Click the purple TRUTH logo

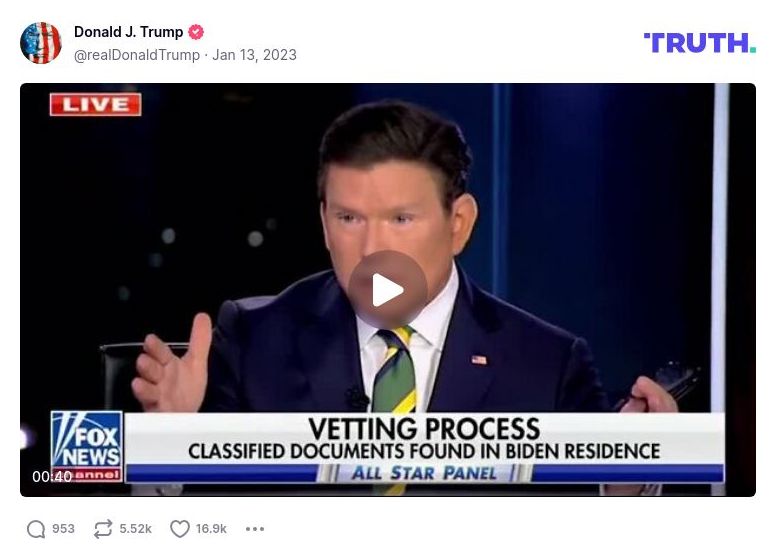click(x=699, y=43)
